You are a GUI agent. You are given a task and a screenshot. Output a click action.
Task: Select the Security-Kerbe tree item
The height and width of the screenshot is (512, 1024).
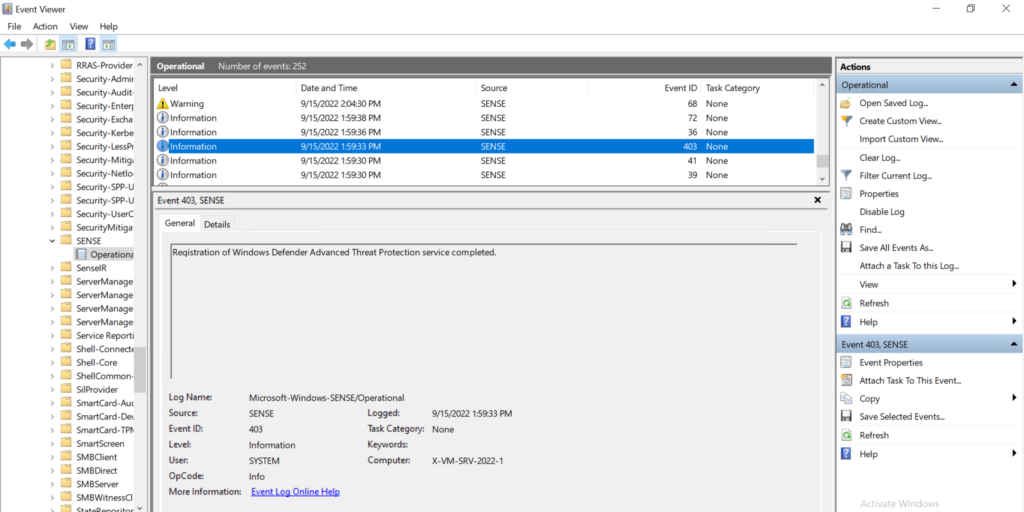(x=104, y=133)
